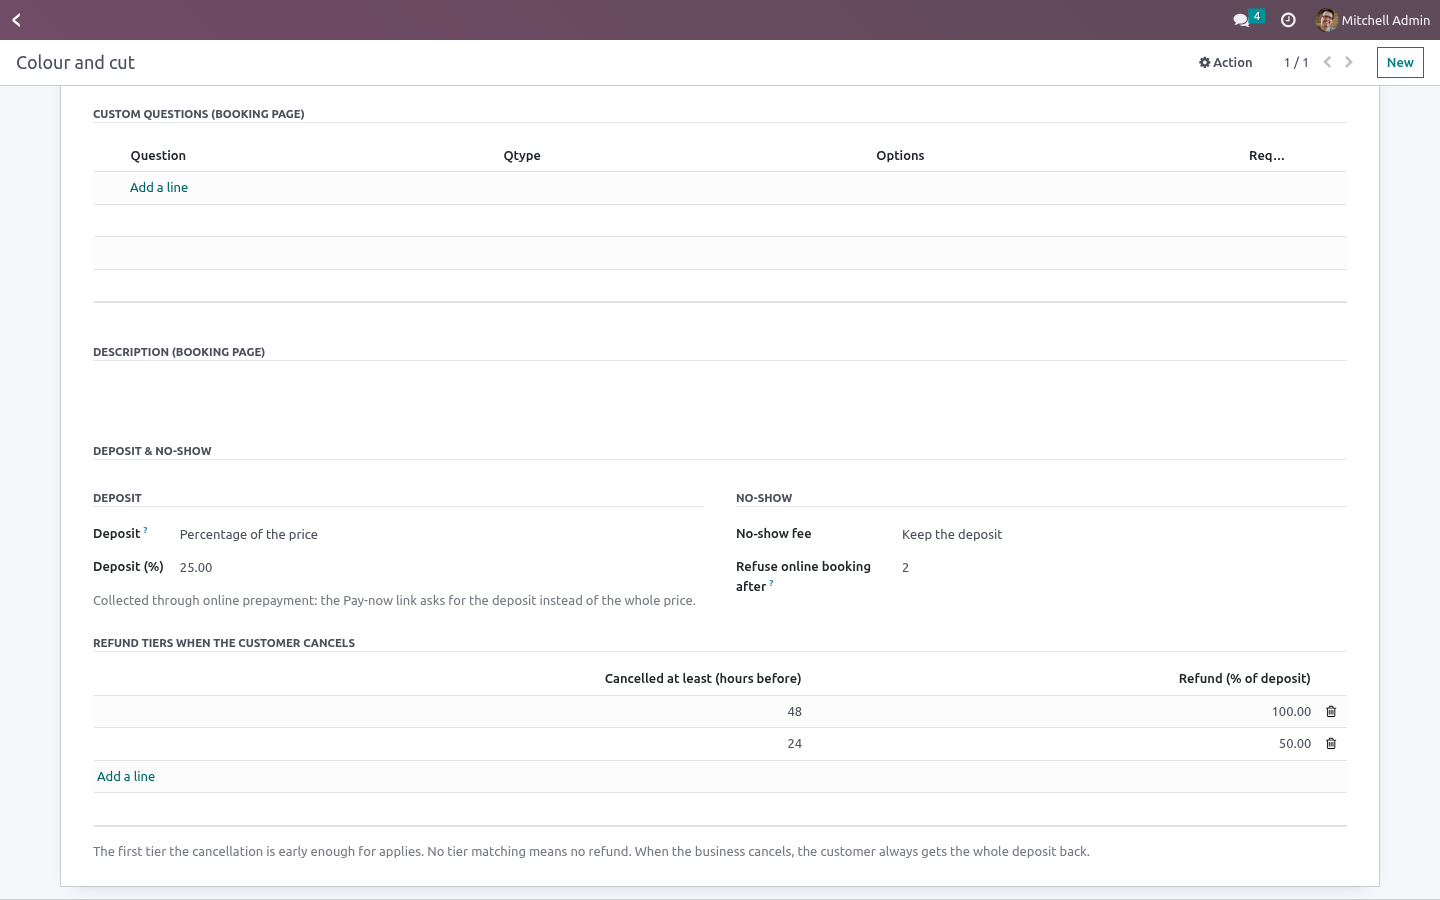Screen dimensions: 1440x900
Task: Open the chat messages icon
Action: [1242, 20]
